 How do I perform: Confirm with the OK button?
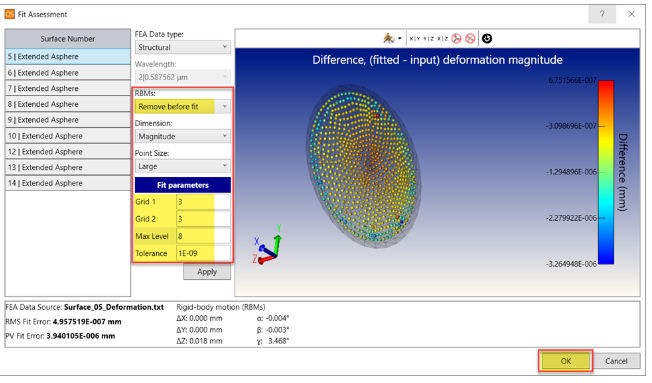(x=566, y=361)
